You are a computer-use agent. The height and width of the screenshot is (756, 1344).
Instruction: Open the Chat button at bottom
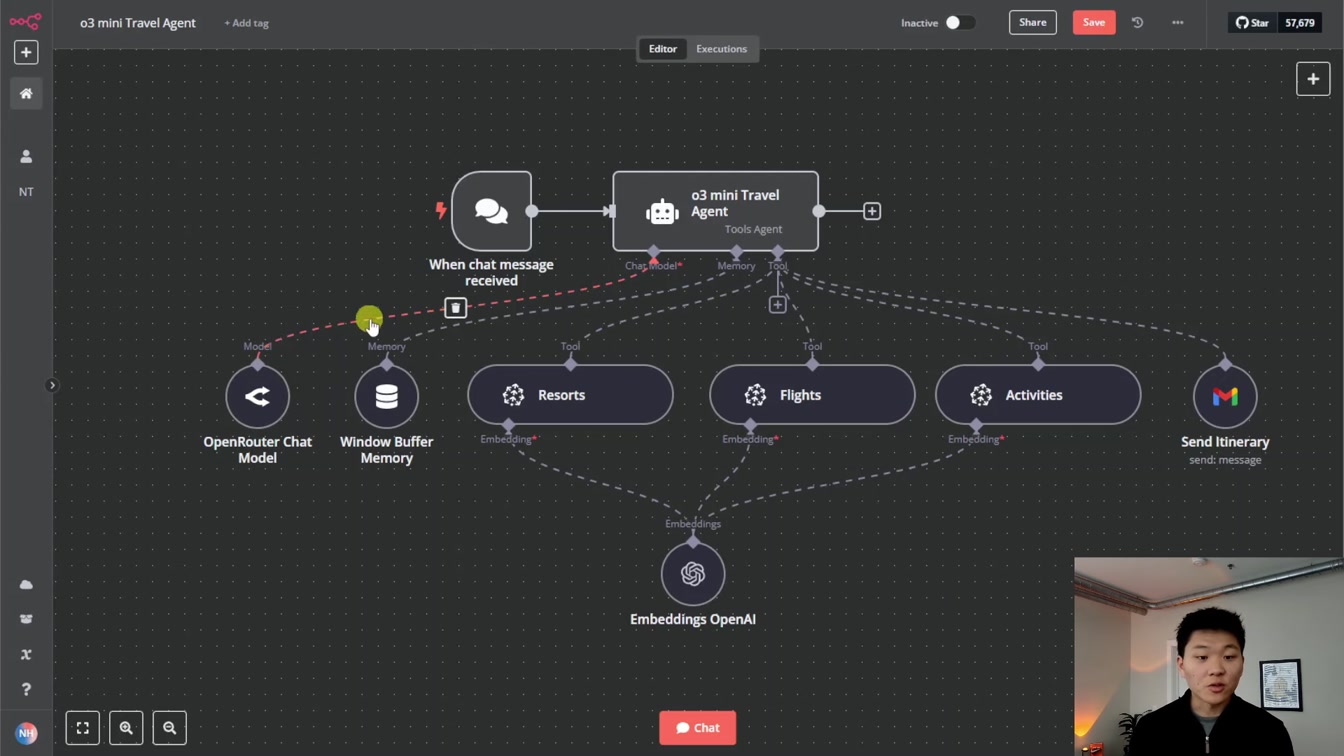(x=698, y=728)
